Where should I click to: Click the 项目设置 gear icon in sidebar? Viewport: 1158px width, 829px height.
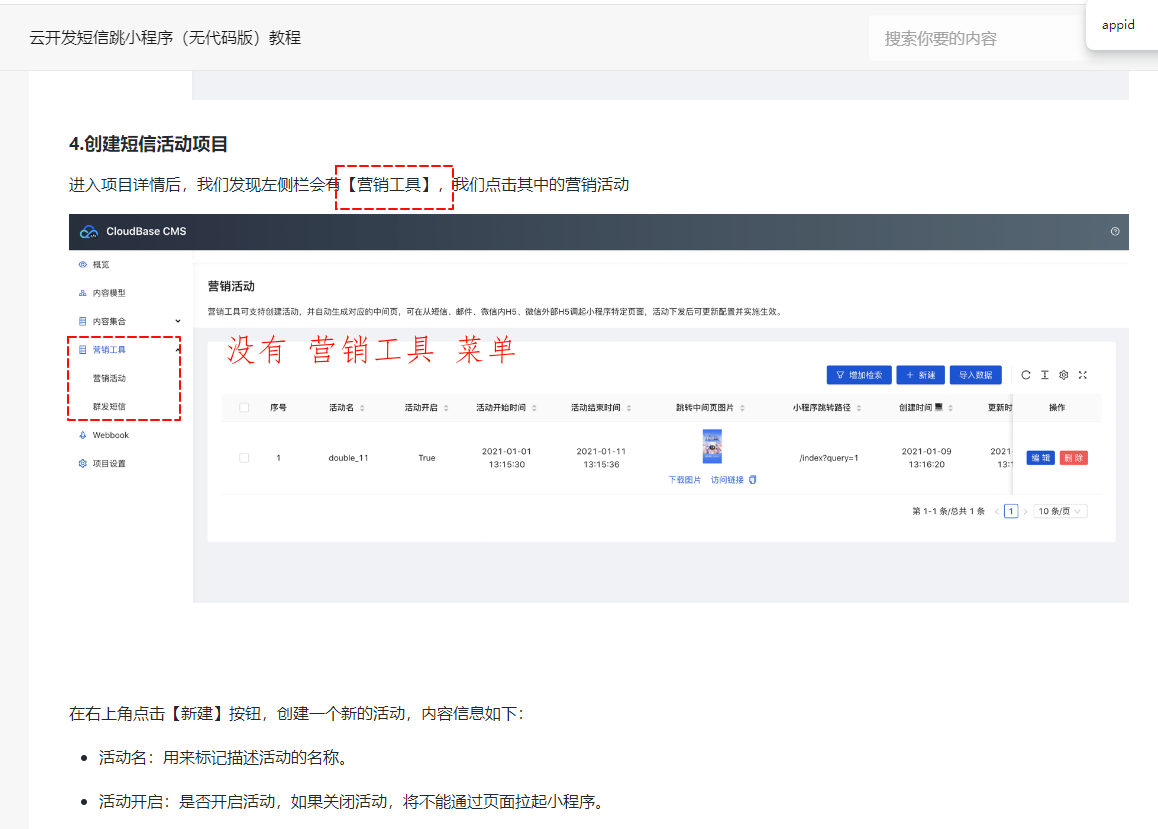click(x=83, y=464)
